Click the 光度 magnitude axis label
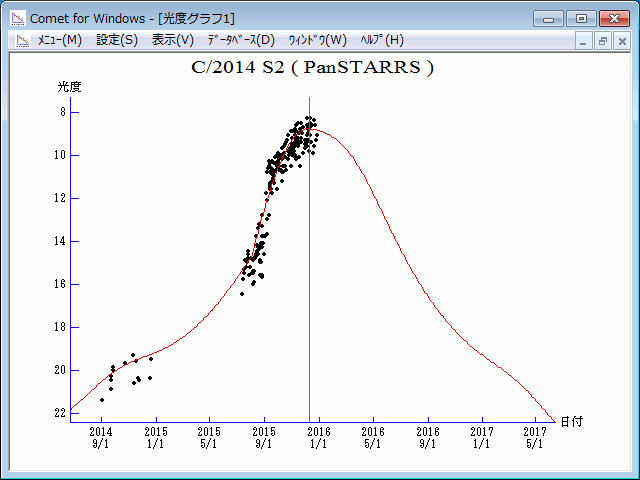This screenshot has height=480, width=640. 69,87
